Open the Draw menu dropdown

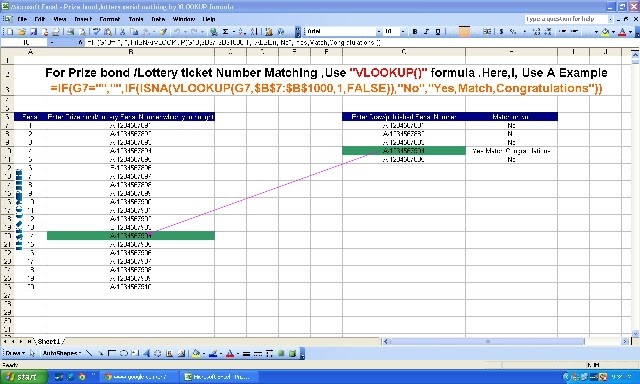click(x=16, y=353)
